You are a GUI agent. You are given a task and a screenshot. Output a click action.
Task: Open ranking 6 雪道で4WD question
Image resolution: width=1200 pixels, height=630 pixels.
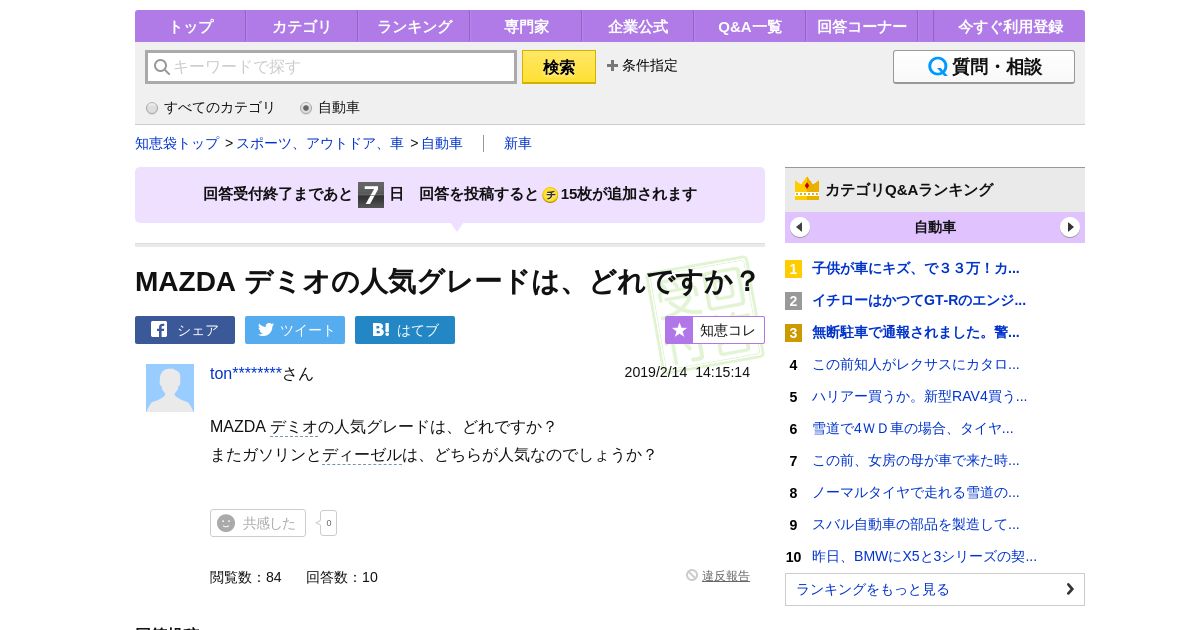tap(913, 428)
